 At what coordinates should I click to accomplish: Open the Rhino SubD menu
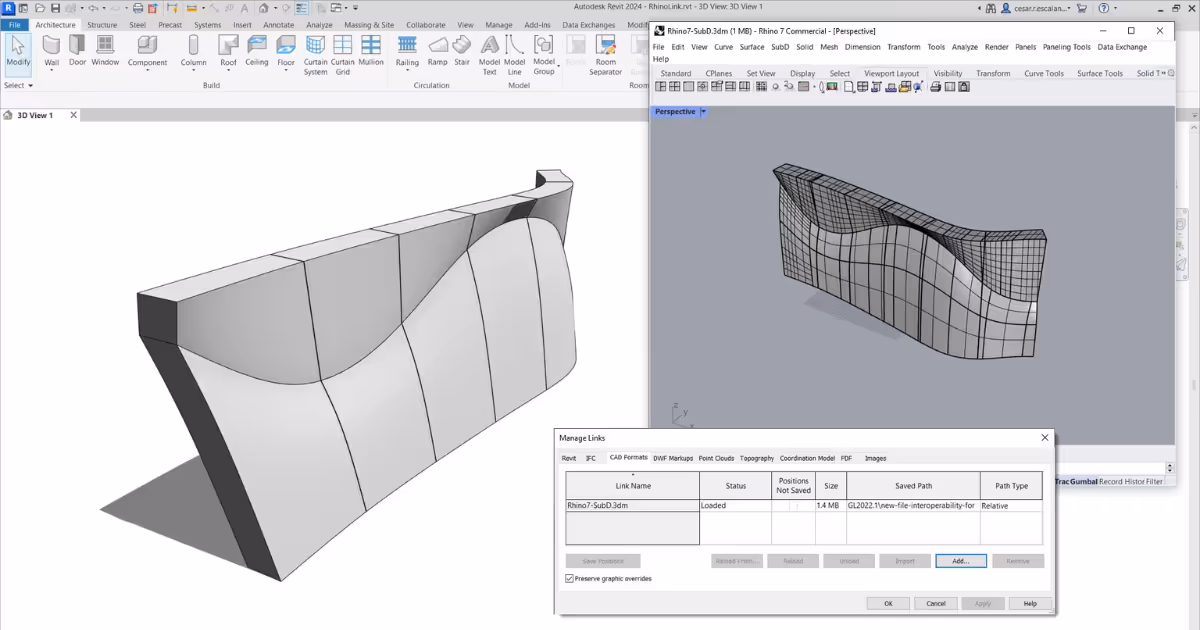(780, 47)
